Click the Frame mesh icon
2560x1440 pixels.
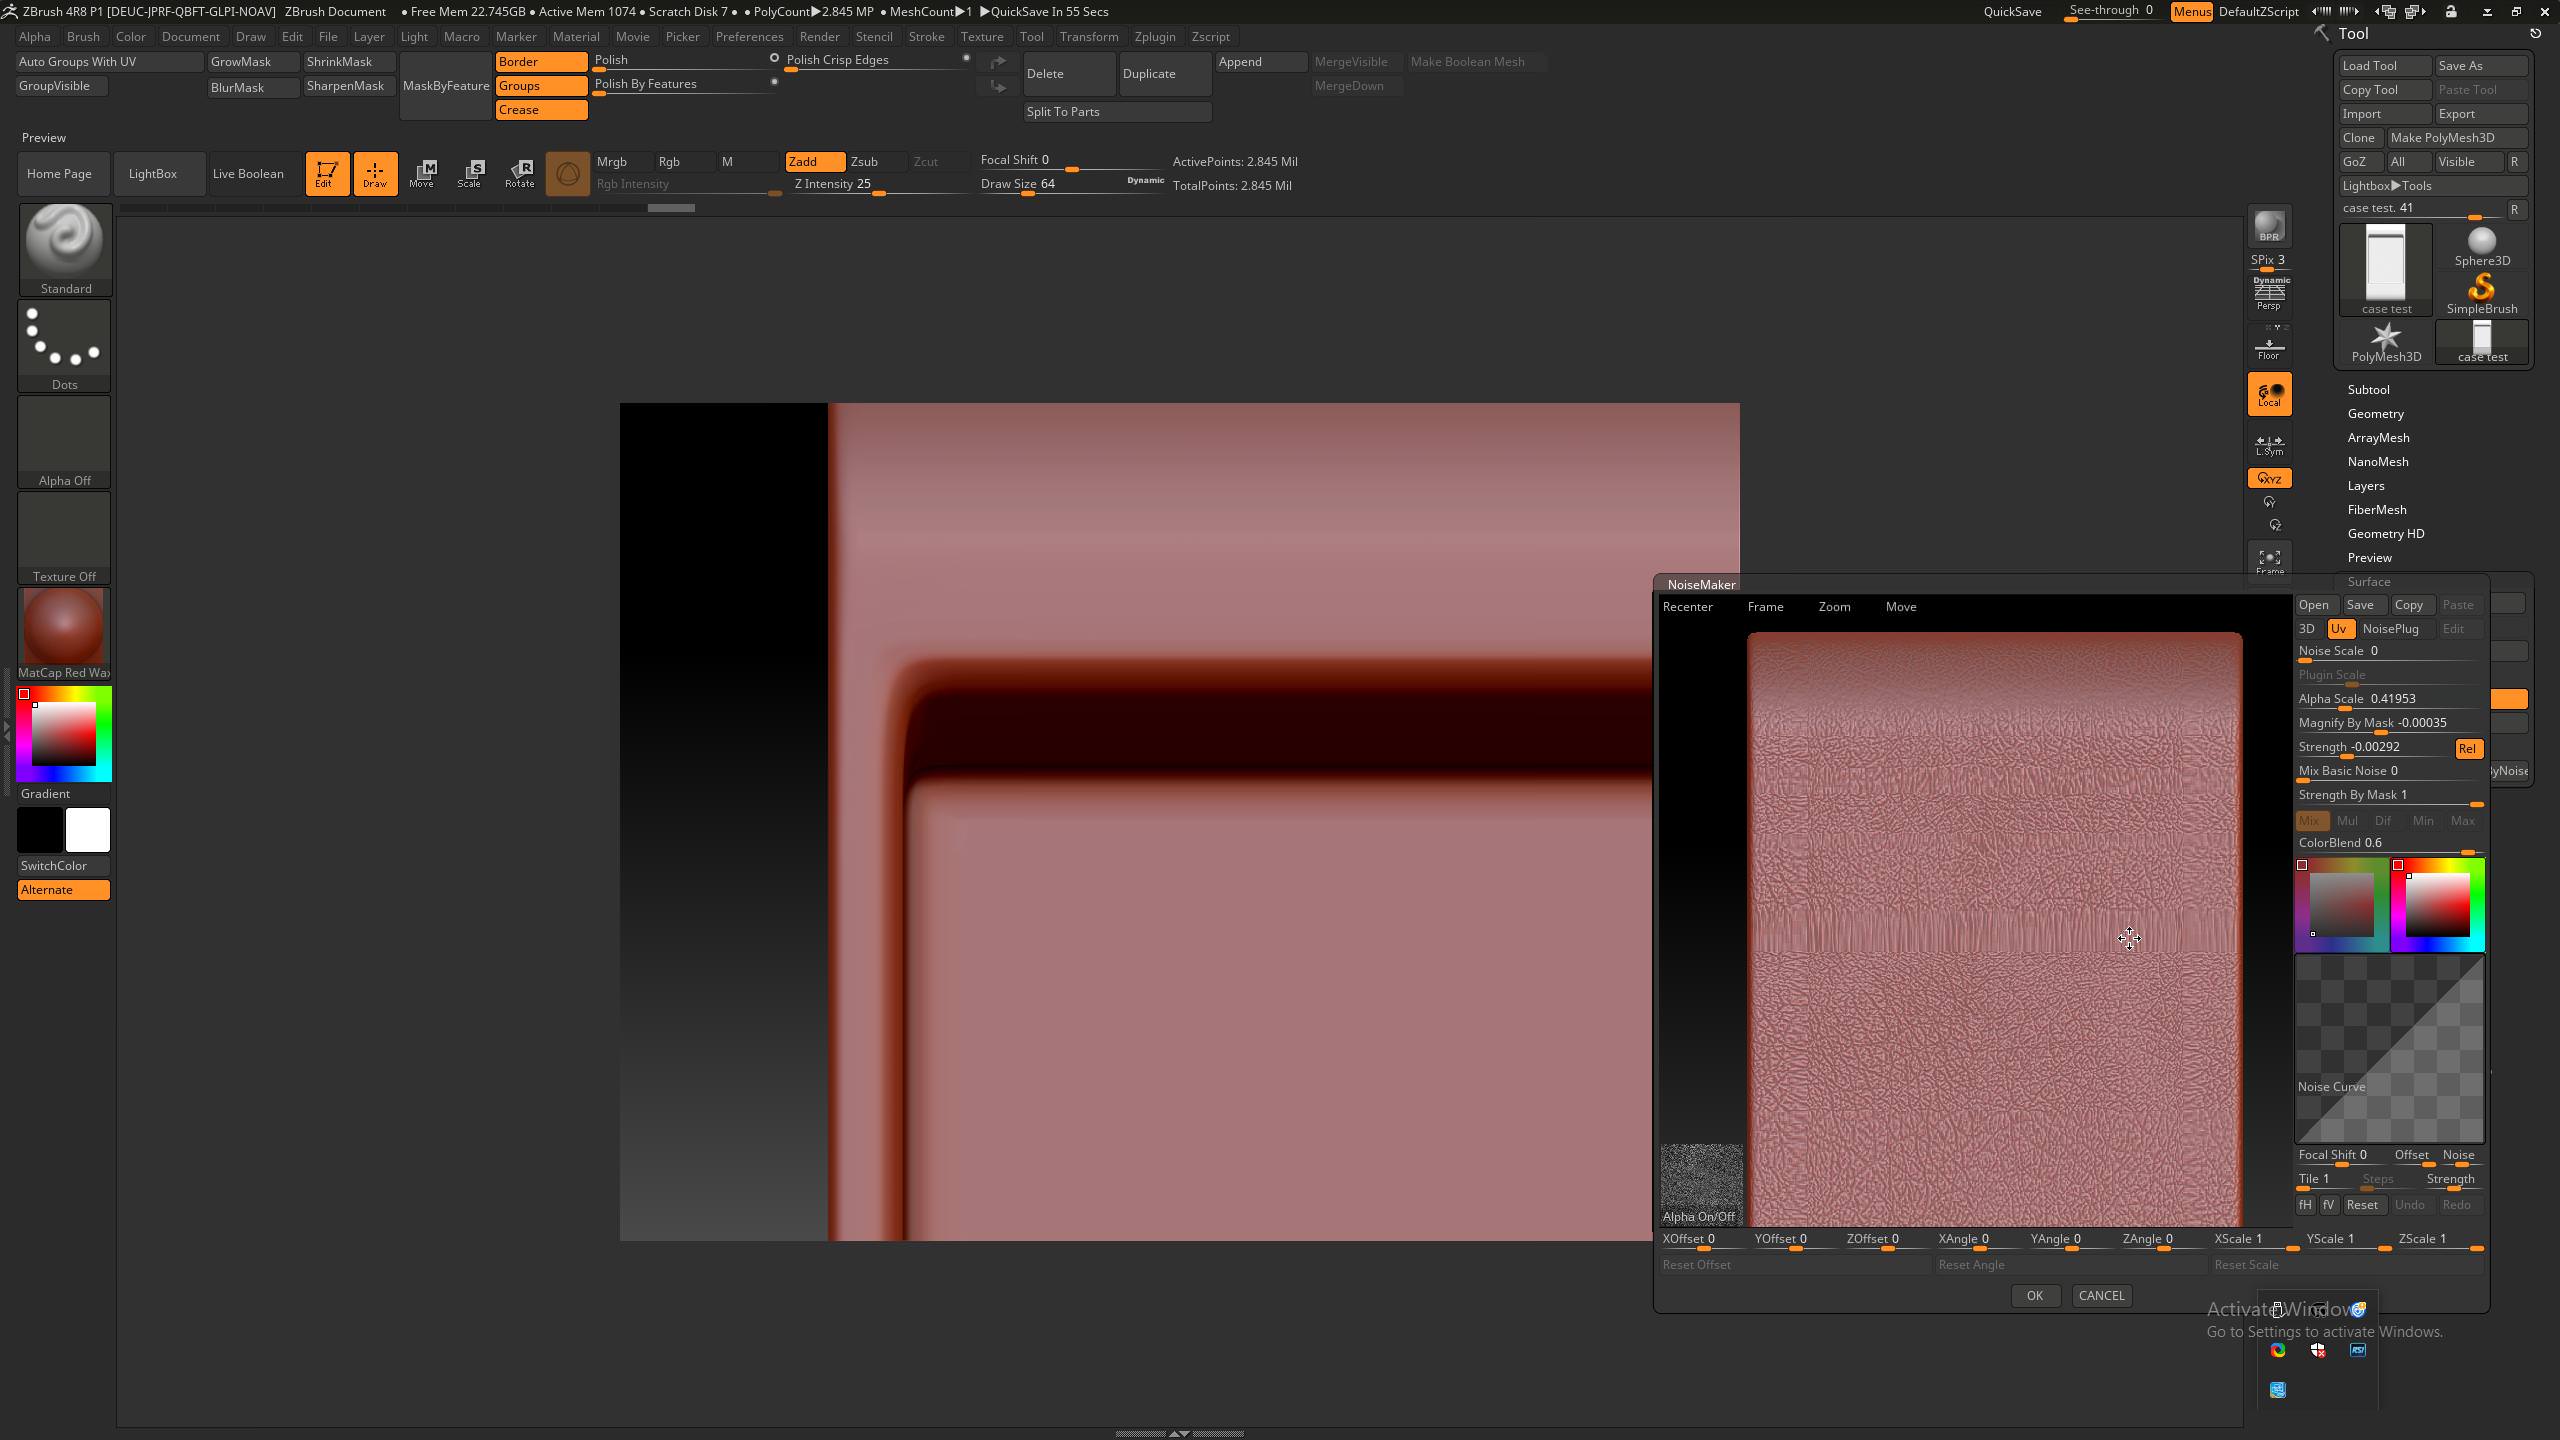coord(2269,562)
